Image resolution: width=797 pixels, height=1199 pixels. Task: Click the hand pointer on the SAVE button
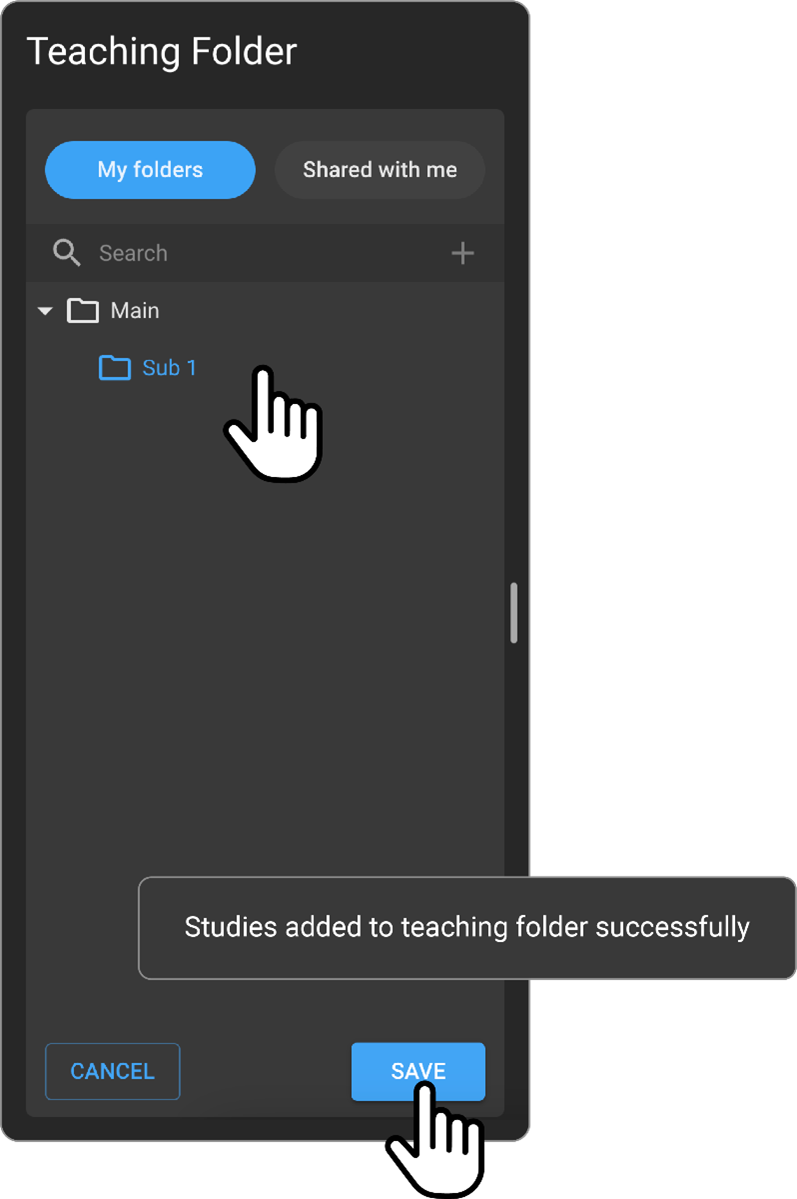(437, 1138)
